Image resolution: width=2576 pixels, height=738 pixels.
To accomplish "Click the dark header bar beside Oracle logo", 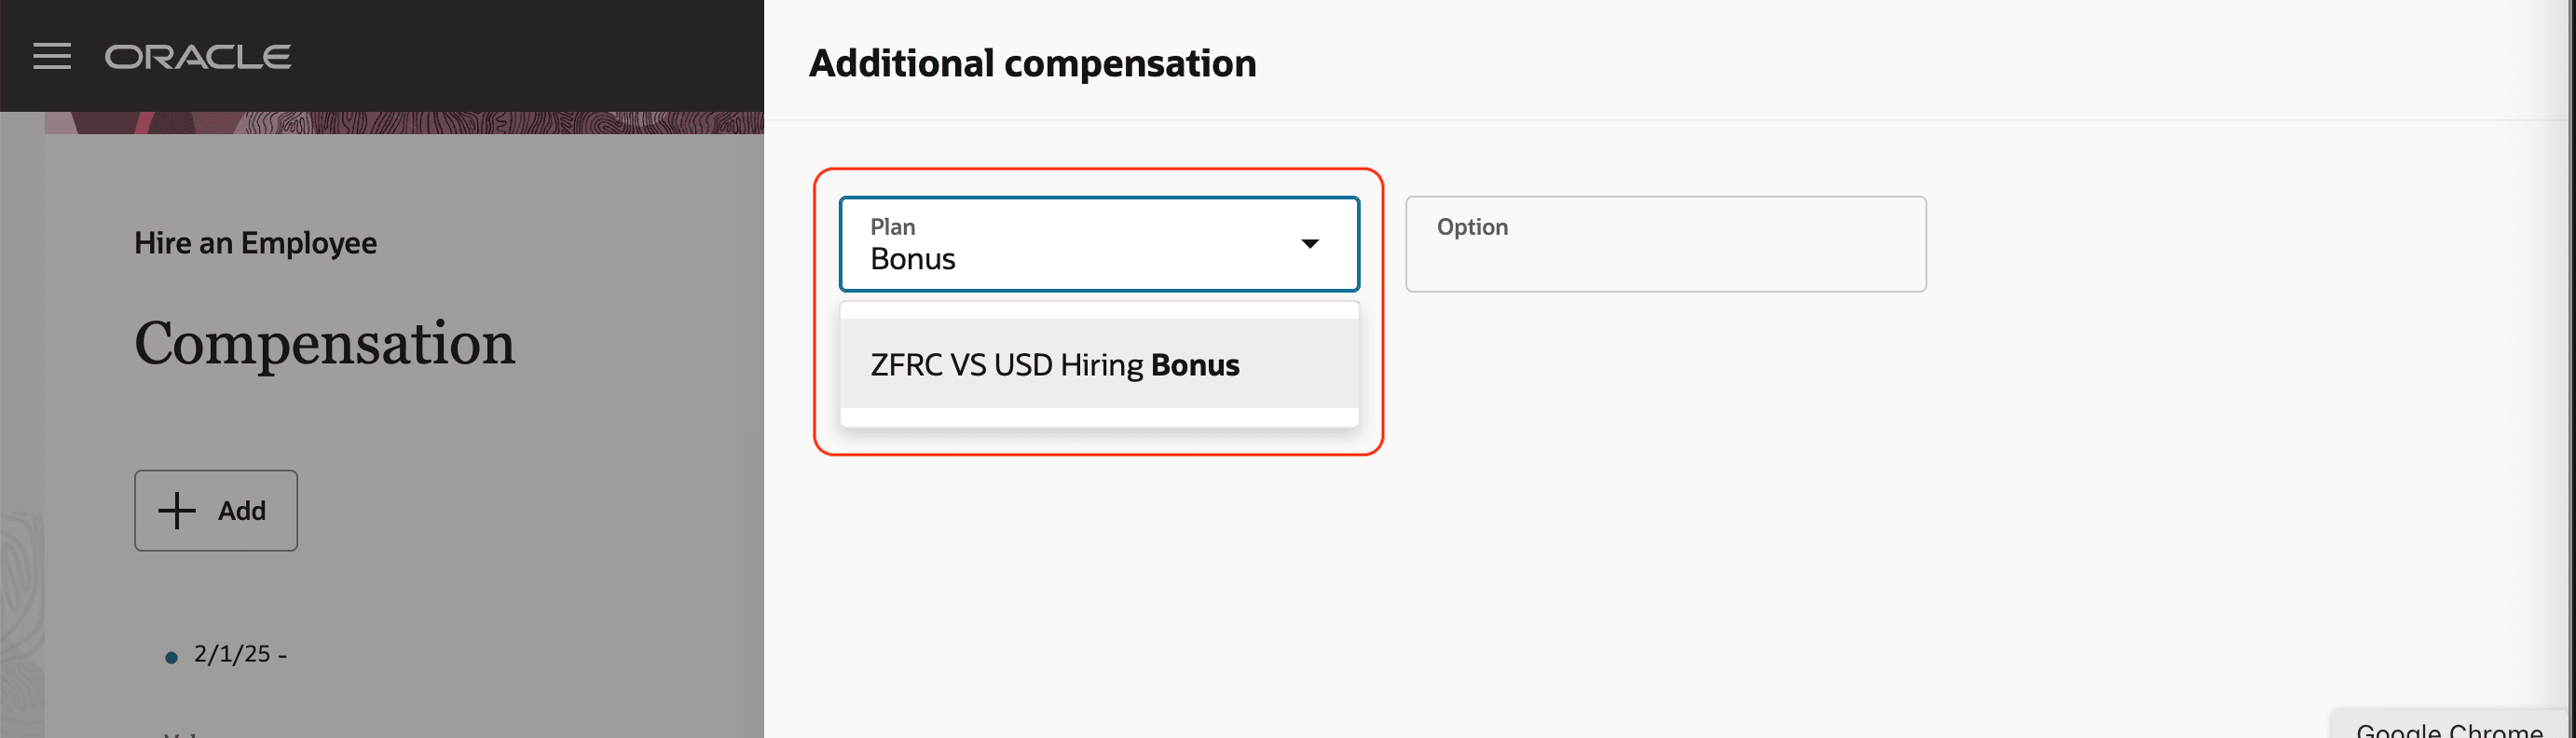I will 528,56.
